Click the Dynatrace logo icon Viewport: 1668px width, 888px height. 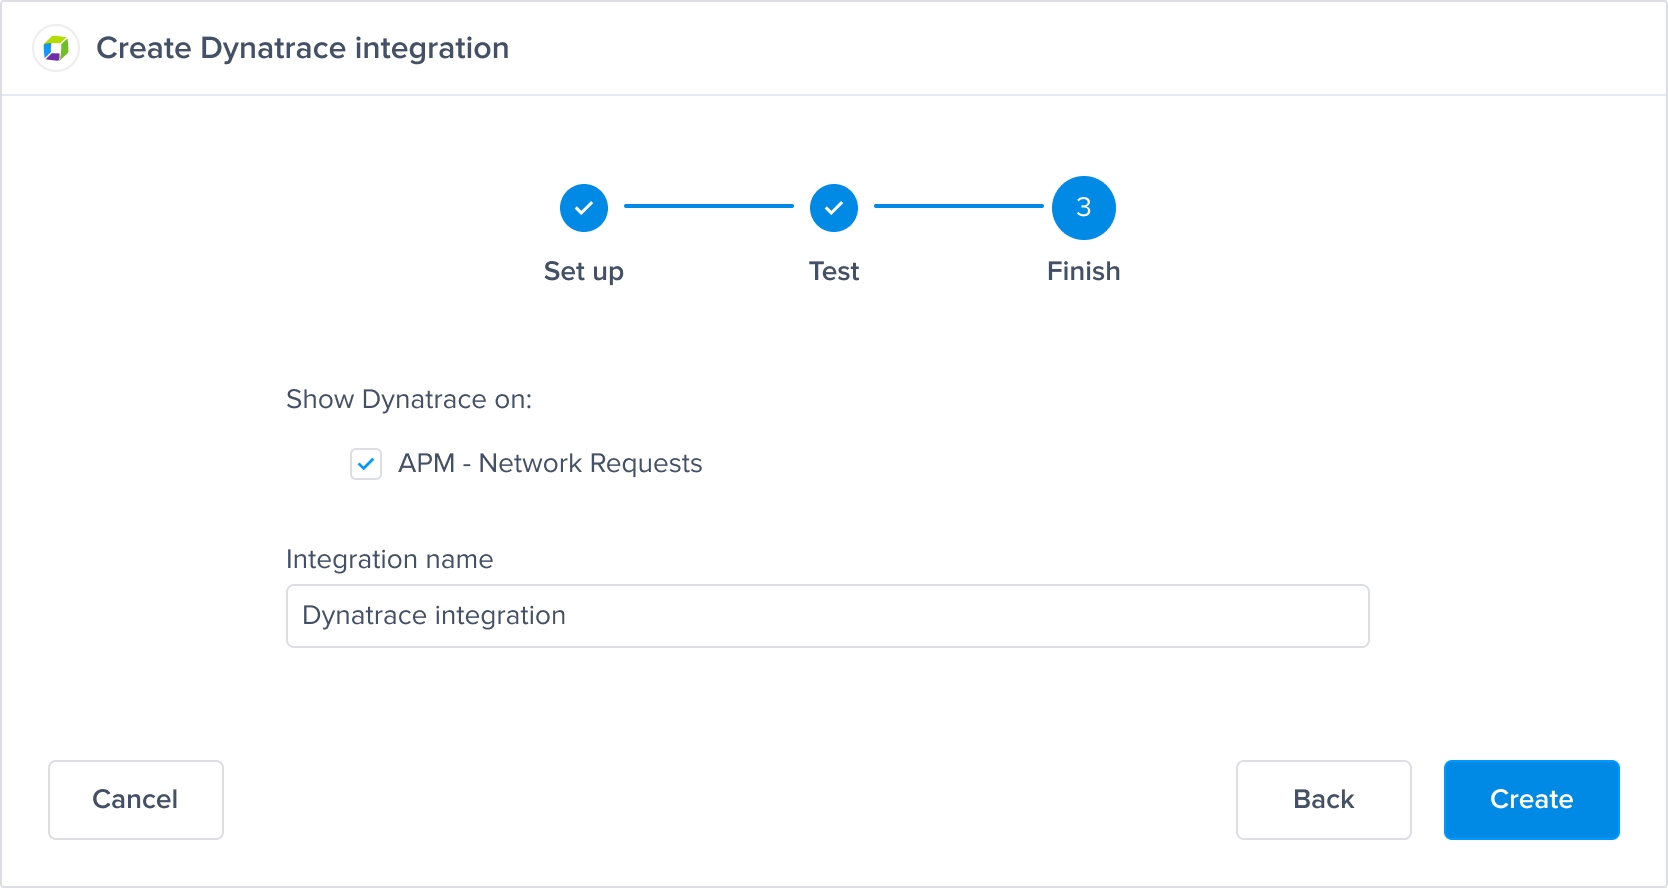click(x=56, y=48)
